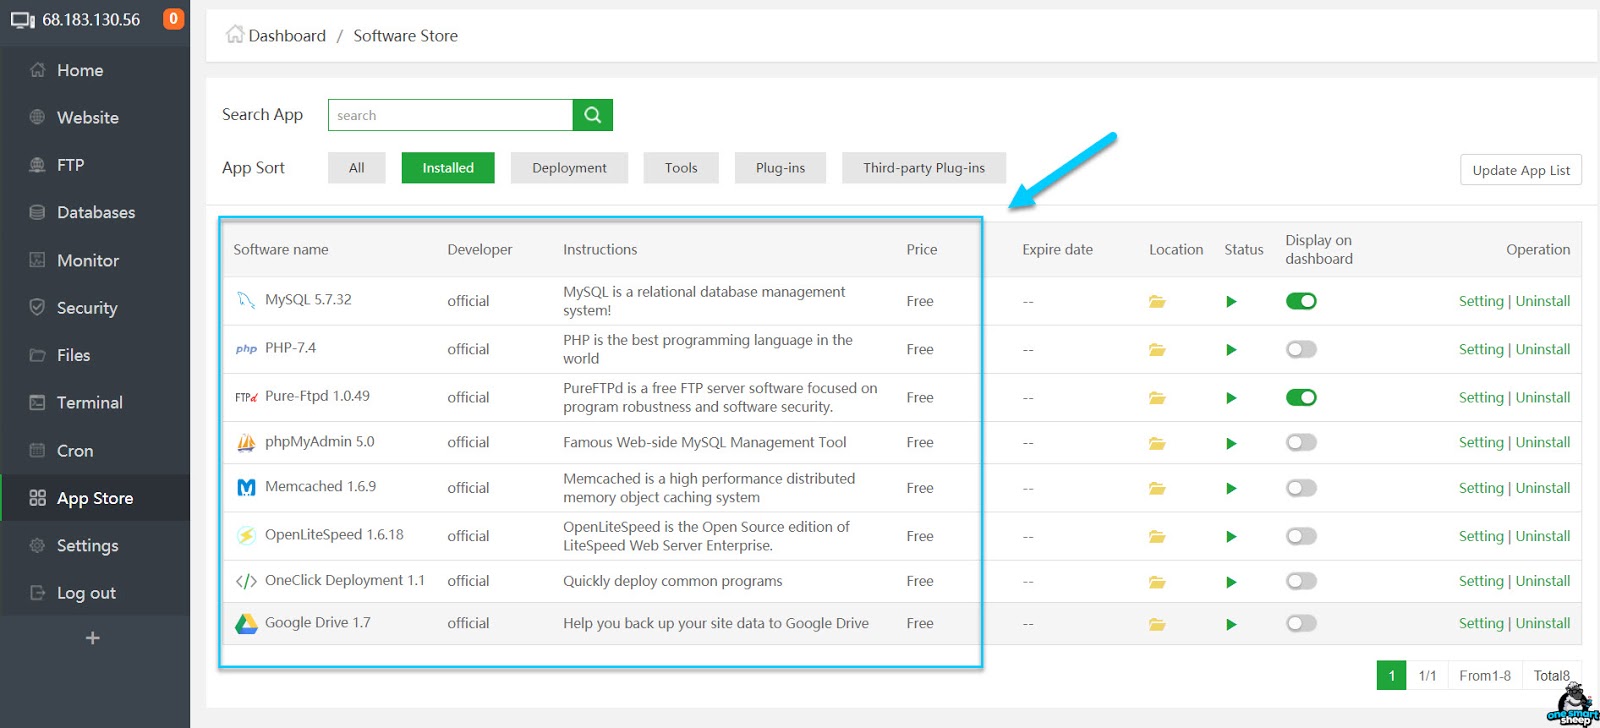The width and height of the screenshot is (1600, 728).
Task: Click the Pure-Ftpd status play icon
Action: (1231, 397)
